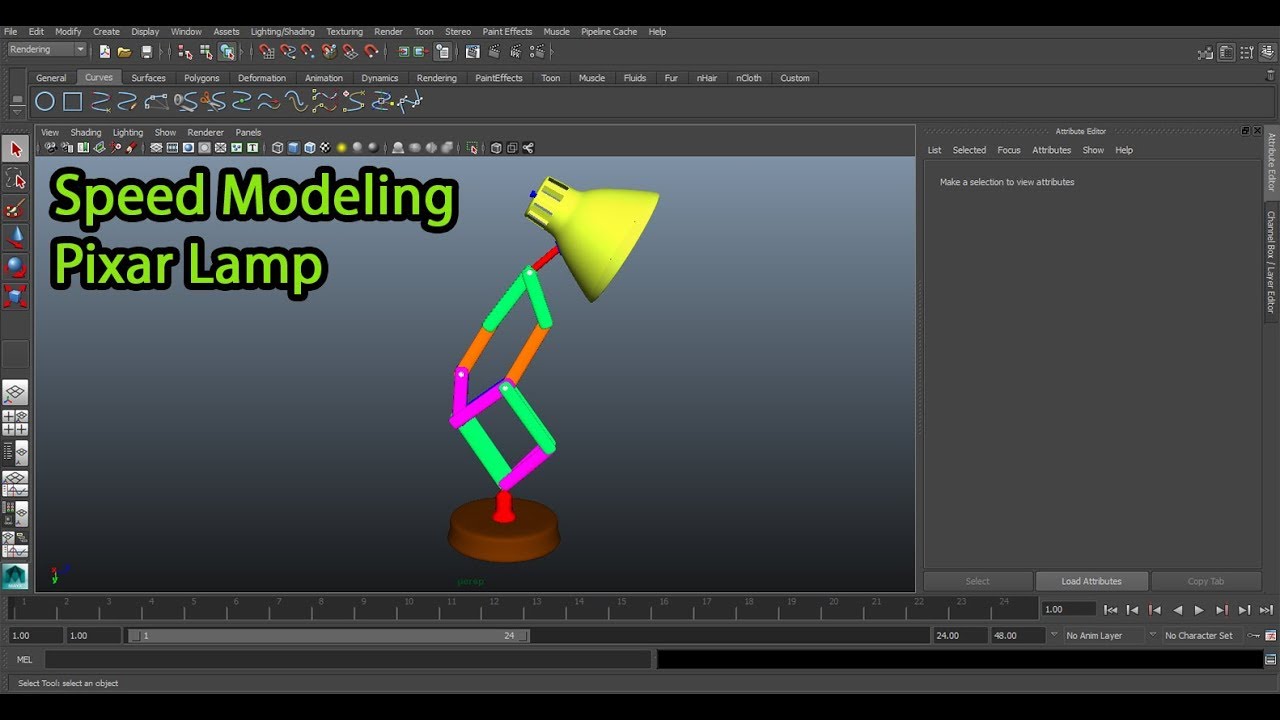Toggle smooth shade all blue cube
The height and width of the screenshot is (720, 1280).
293,148
